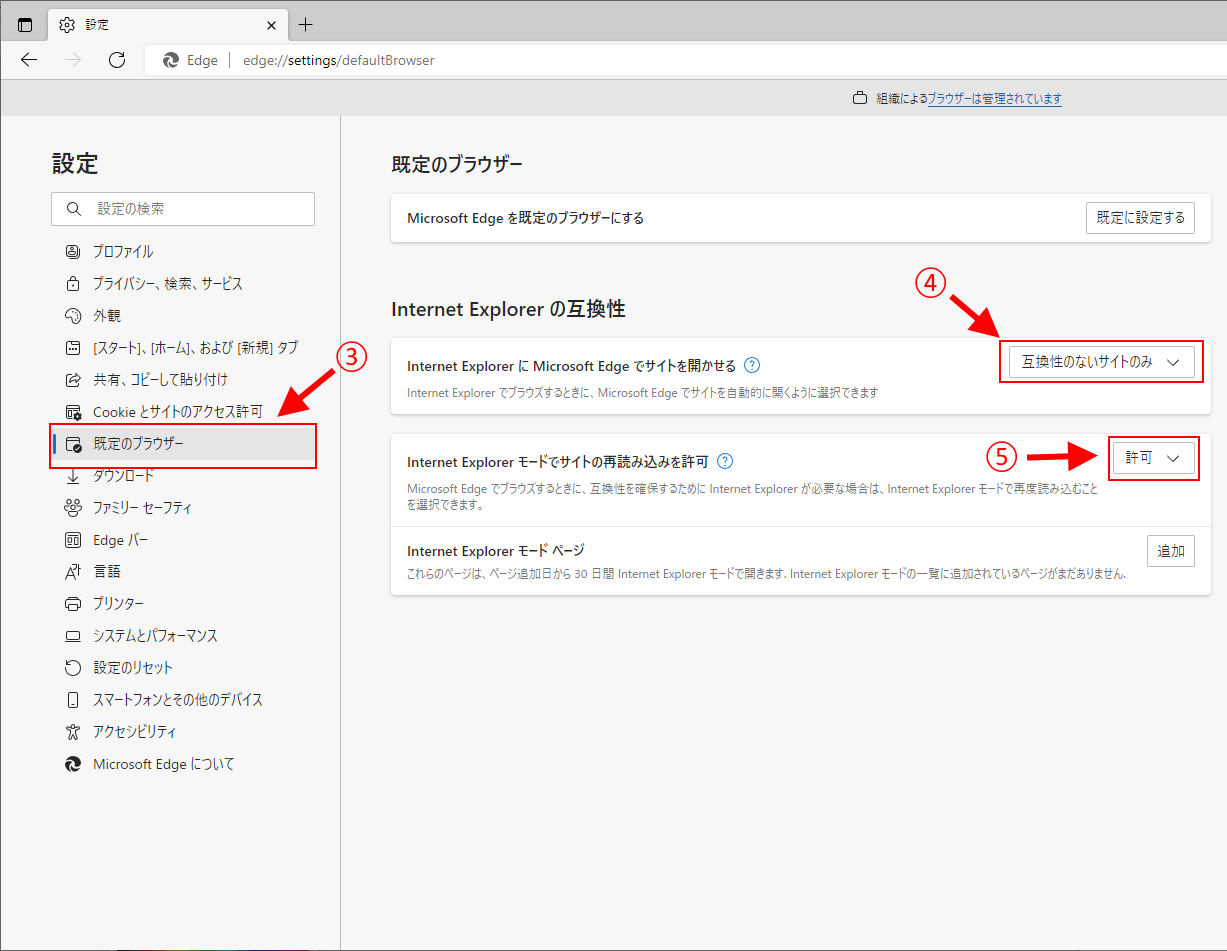Click the [スタート]、[ホーム] tab icon
Screen dimensions: 1227x951
(72, 348)
